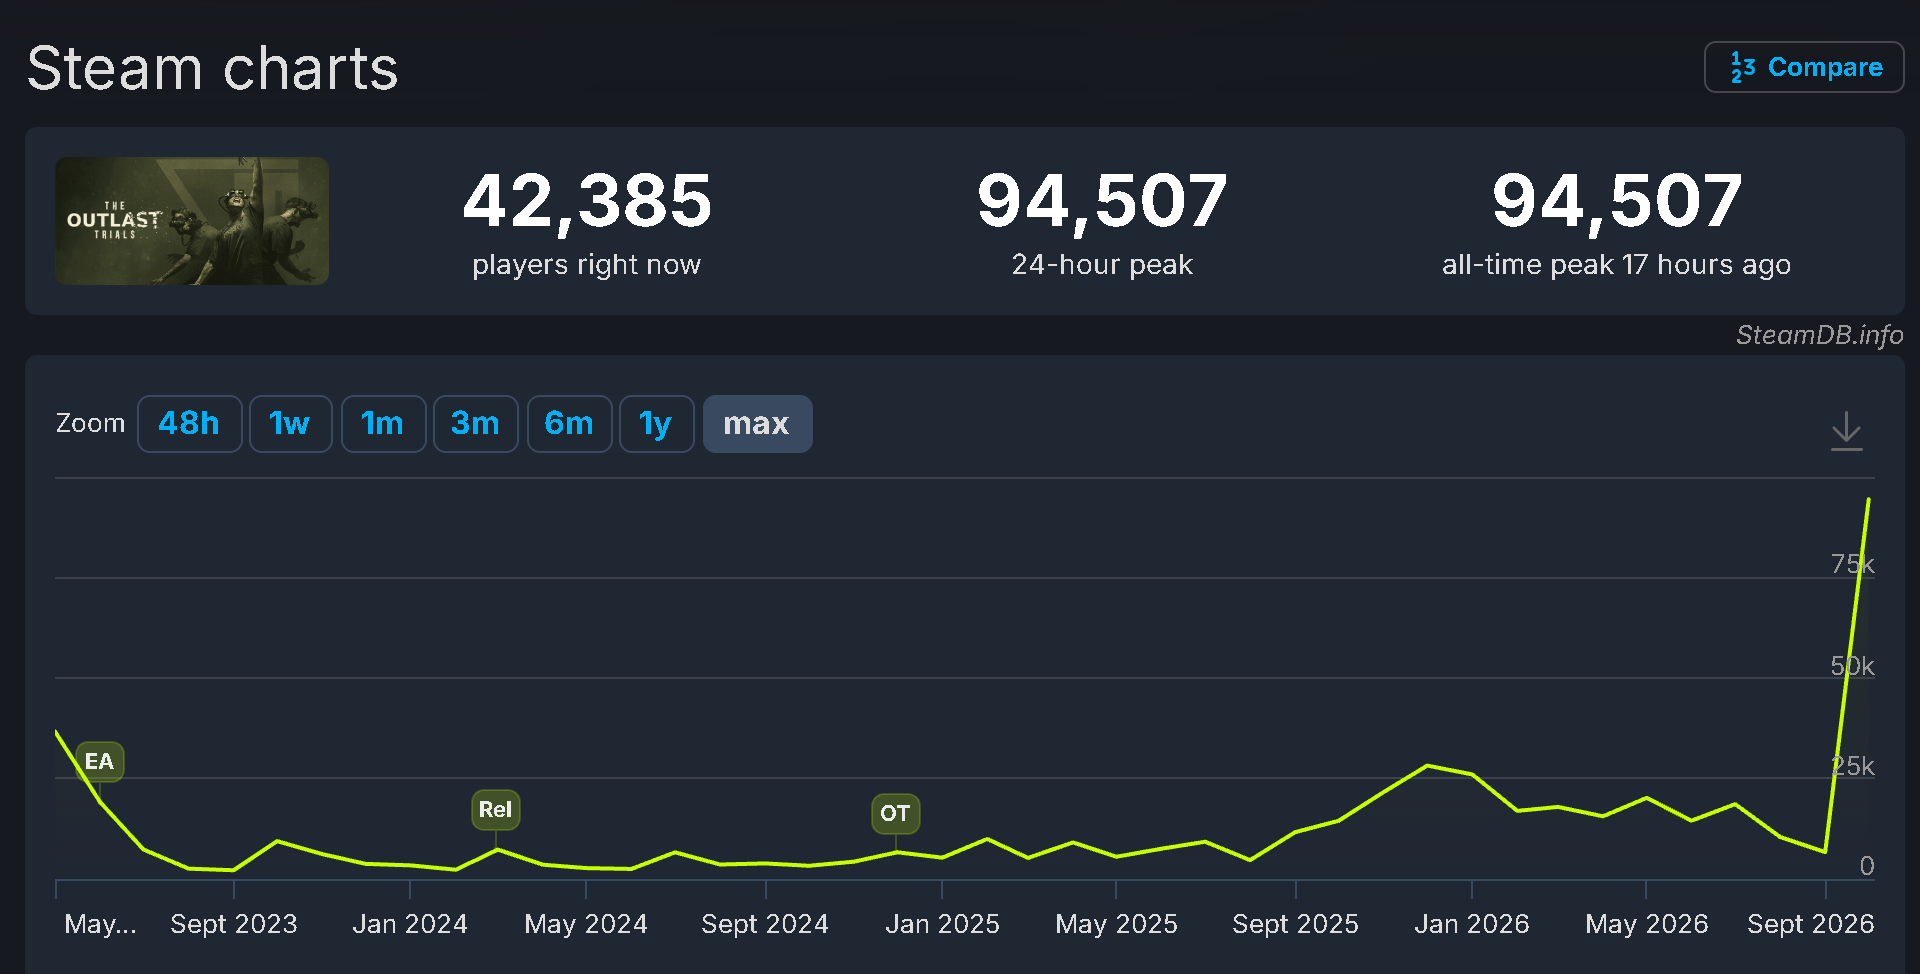Click the Jan 2024 axis label
1920x974 pixels.
[x=410, y=924]
